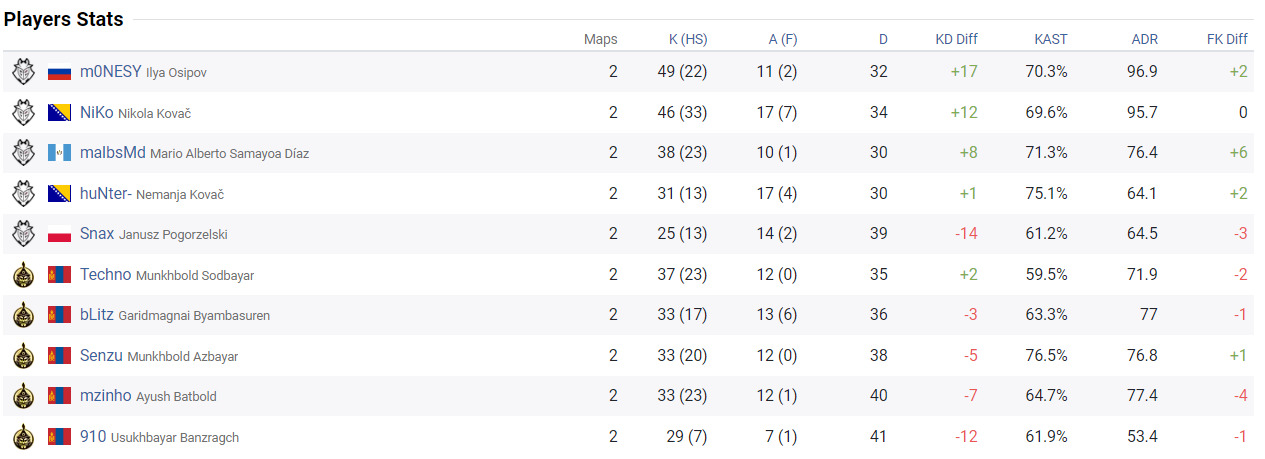Click the Polish flag next to Snax

[60, 234]
